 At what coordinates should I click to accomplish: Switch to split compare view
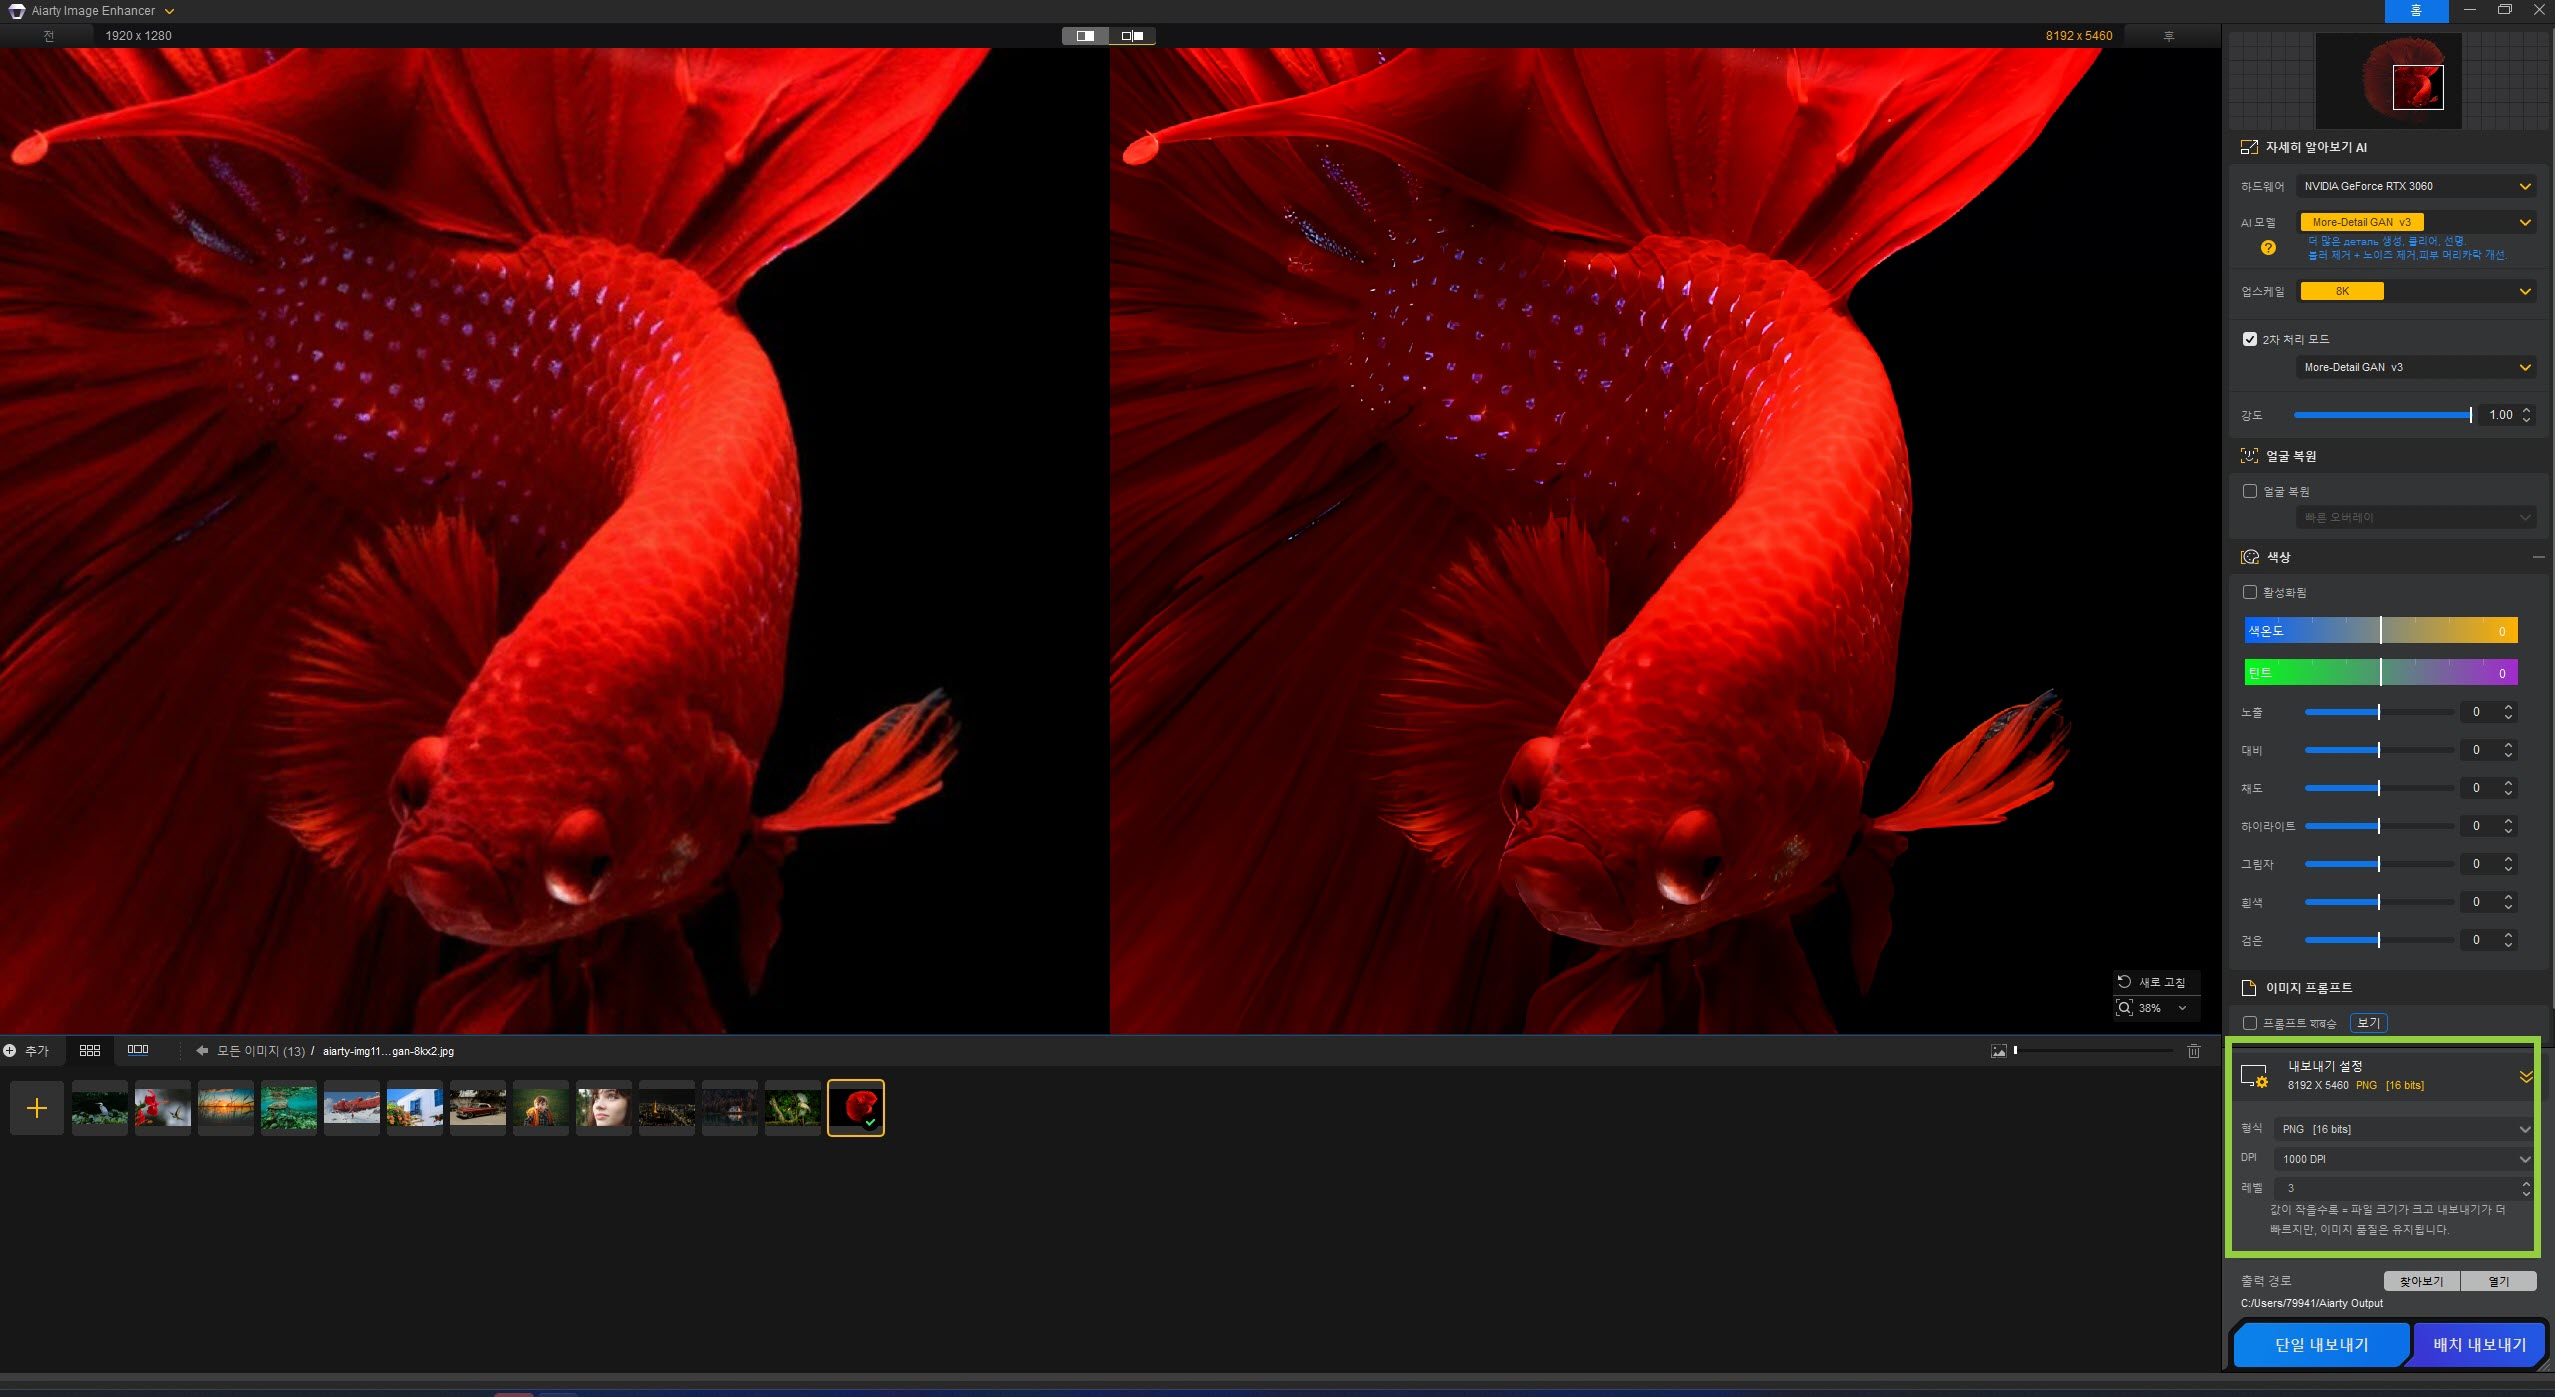click(1132, 36)
